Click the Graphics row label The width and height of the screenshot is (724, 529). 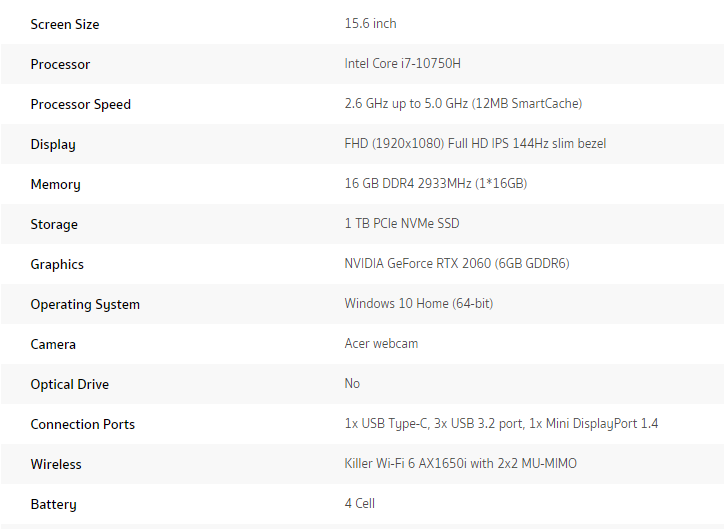tap(57, 264)
